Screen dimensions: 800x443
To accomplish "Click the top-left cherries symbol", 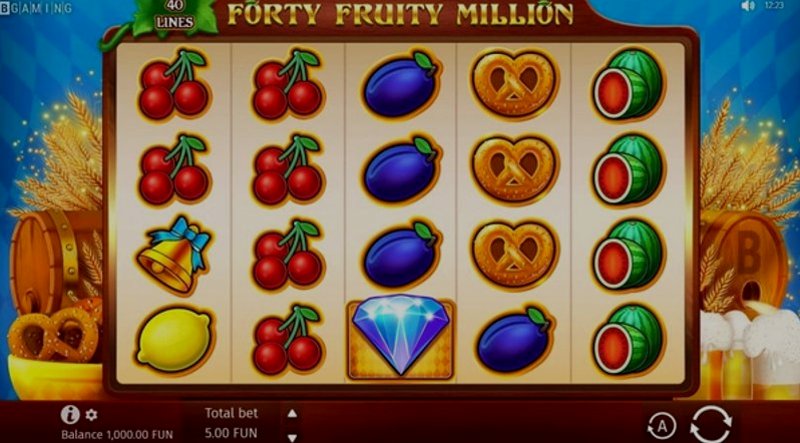I will tap(174, 84).
